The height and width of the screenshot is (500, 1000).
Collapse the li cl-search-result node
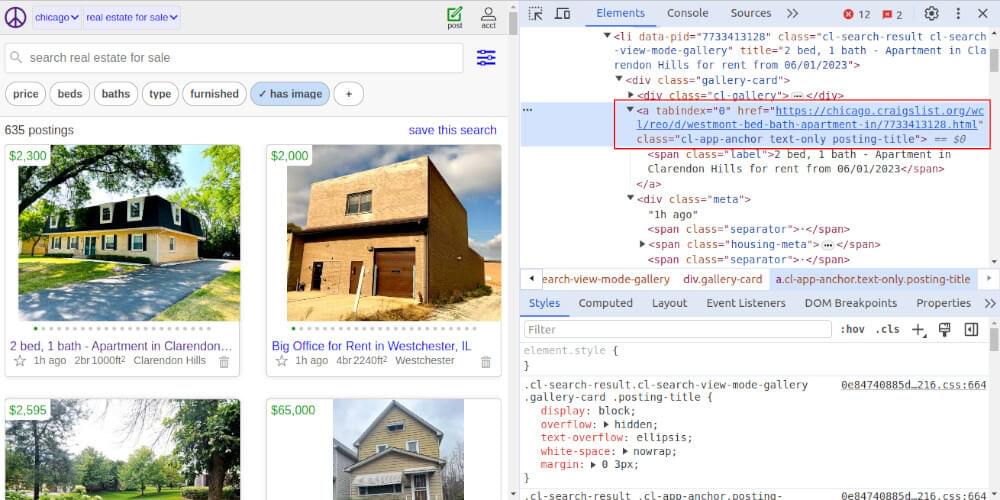(607, 36)
